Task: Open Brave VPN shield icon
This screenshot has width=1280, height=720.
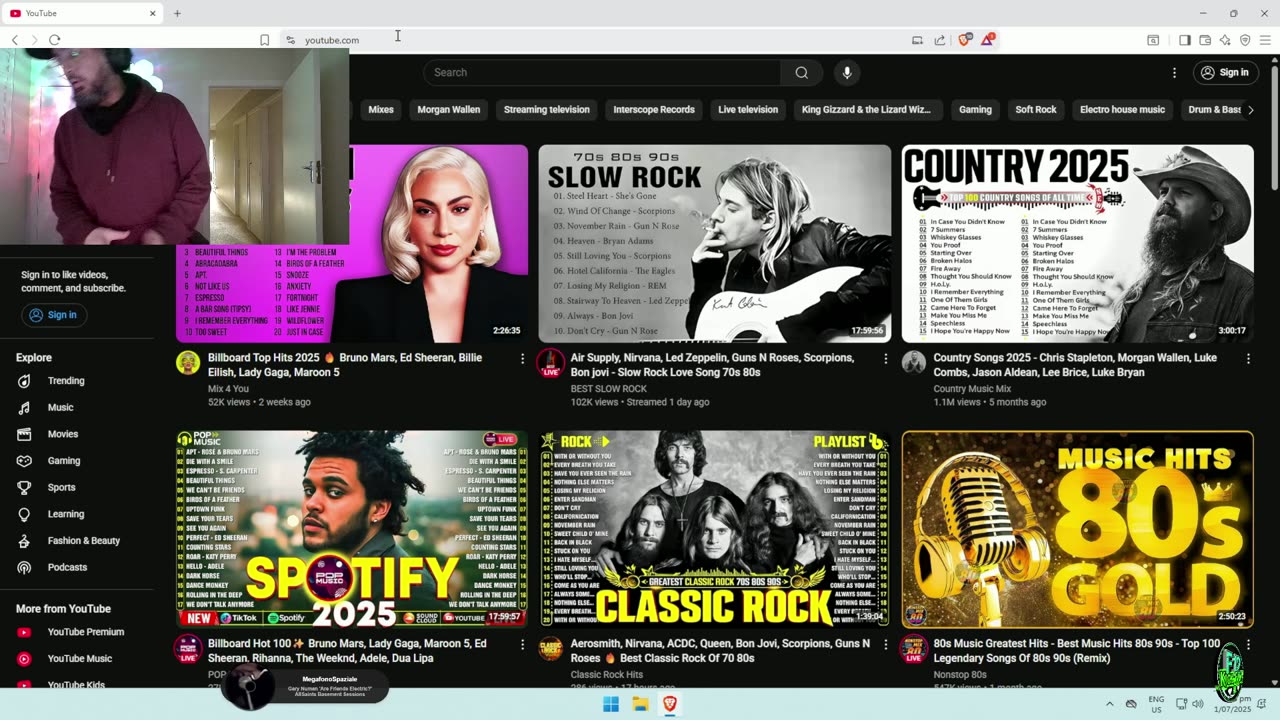Action: pos(1245,40)
